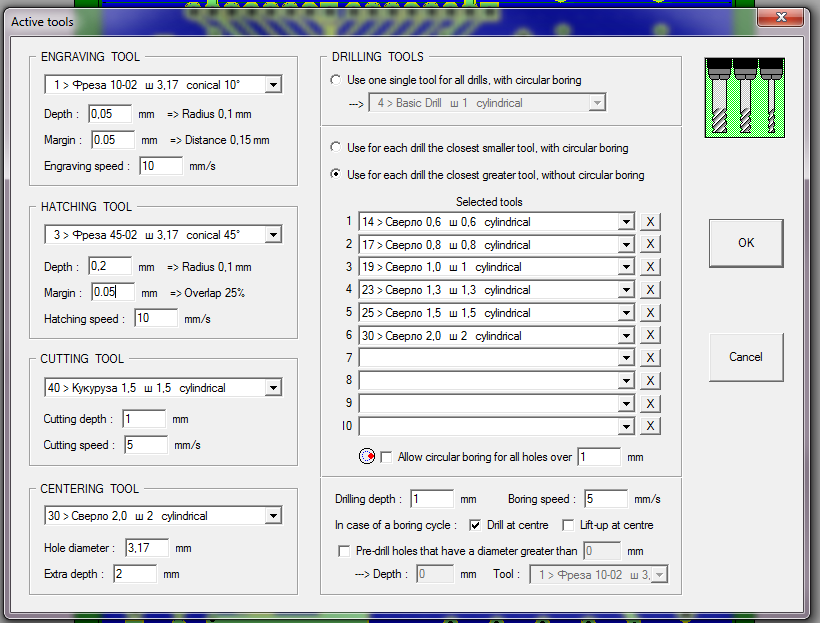
Task: Open the cutting tool Кукуруза 1,5 dropdown
Action: 274,388
